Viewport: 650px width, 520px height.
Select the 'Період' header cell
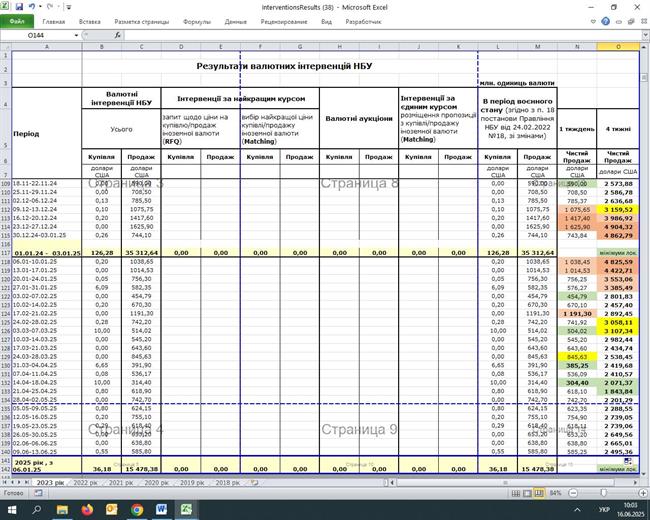[x=47, y=133]
